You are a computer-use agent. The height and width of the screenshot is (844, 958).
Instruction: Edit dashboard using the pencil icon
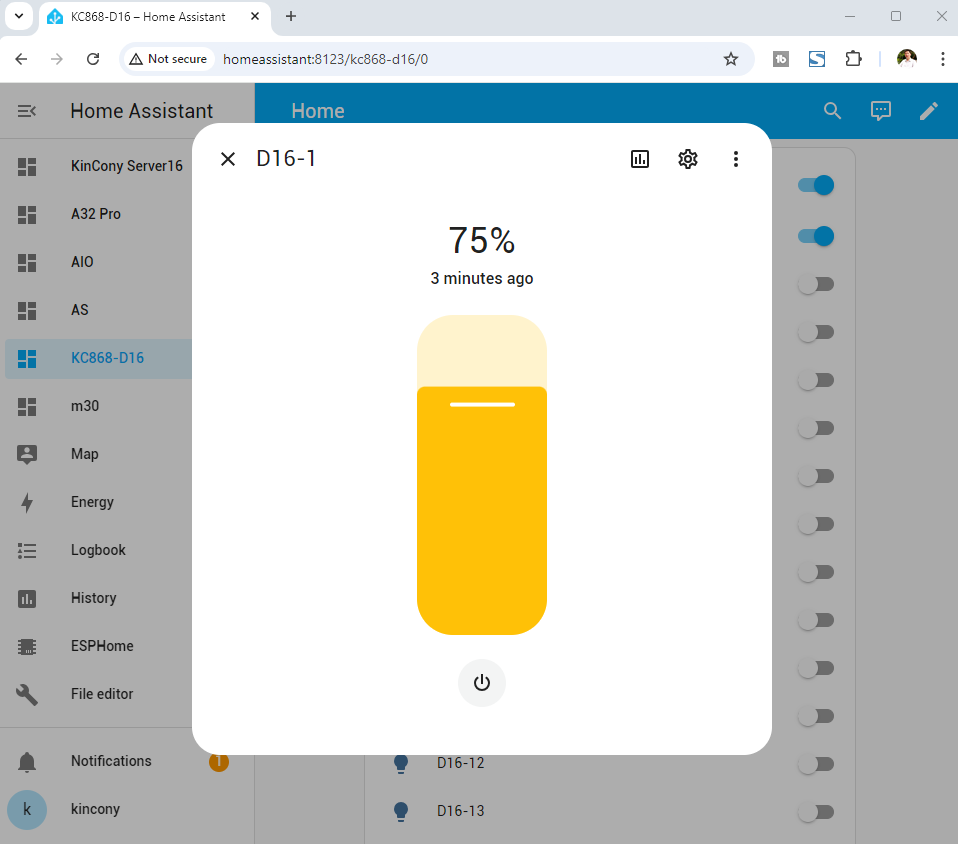pos(929,111)
